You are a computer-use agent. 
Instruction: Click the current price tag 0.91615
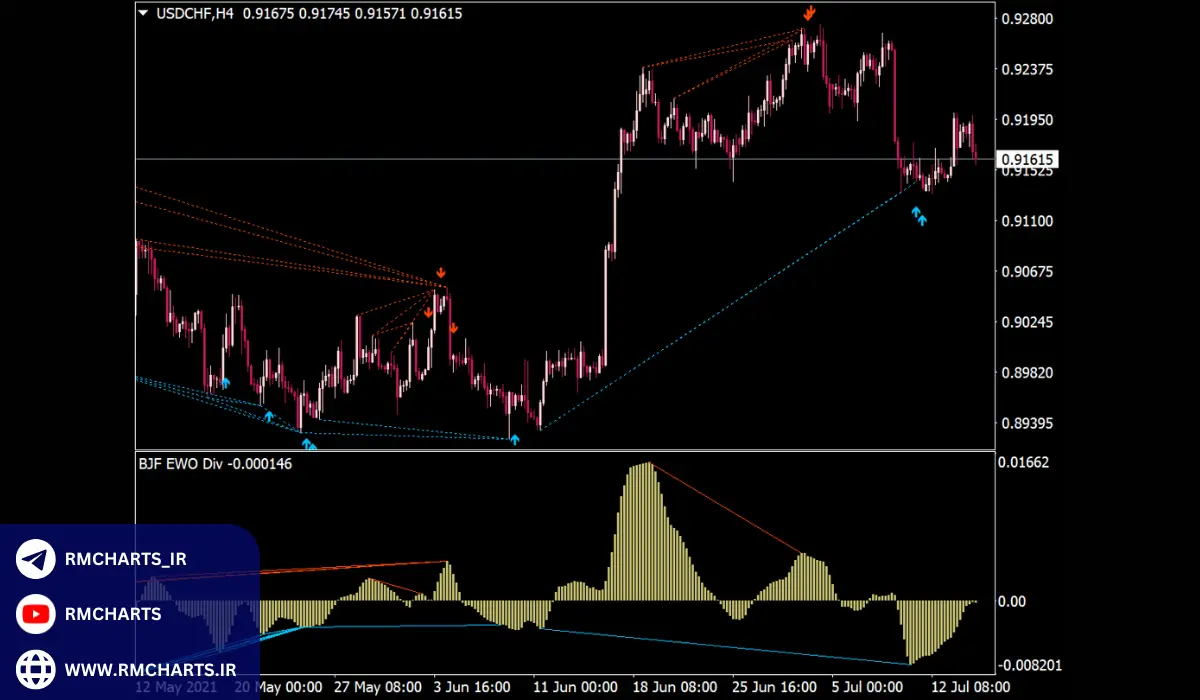pos(1025,159)
